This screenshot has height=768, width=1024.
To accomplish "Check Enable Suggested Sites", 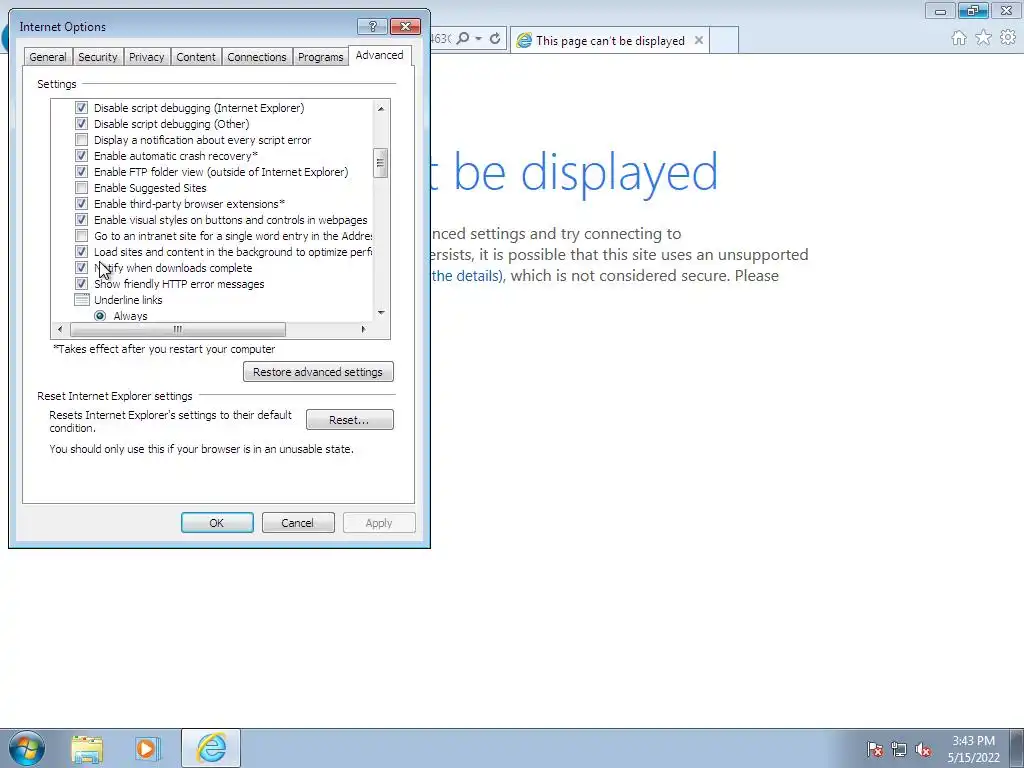I will (x=81, y=187).
